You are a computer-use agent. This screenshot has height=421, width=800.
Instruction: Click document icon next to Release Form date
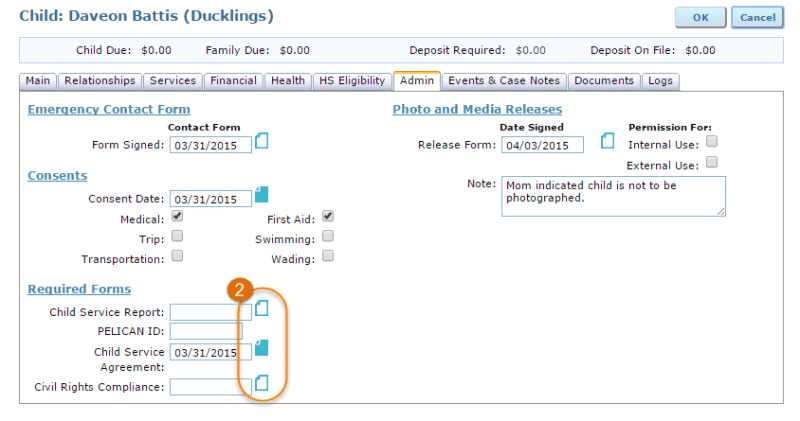[607, 141]
